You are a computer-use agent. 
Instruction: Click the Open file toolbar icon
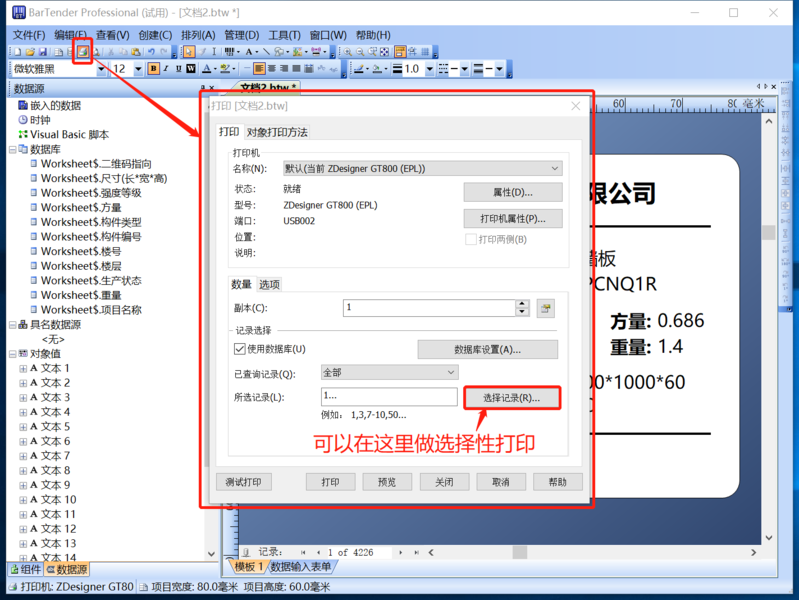click(x=30, y=51)
